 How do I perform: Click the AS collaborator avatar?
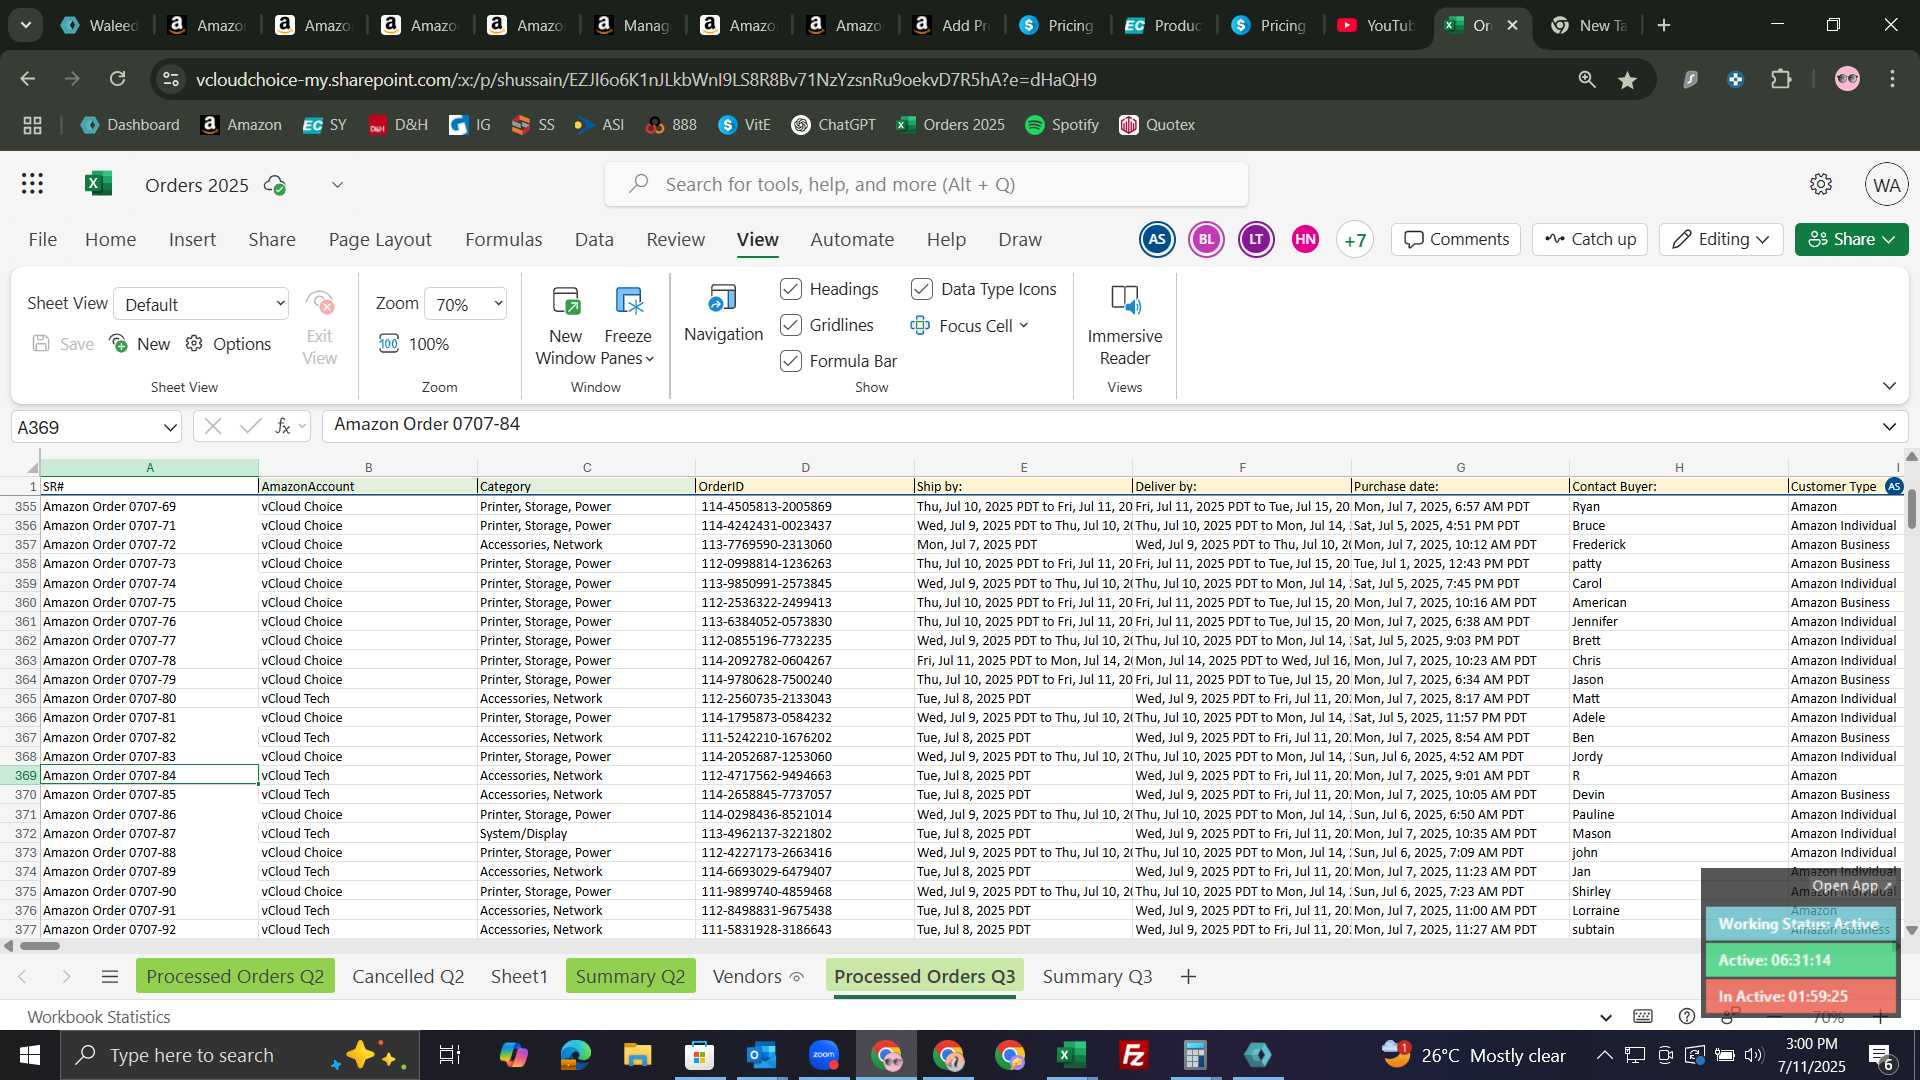1157,240
